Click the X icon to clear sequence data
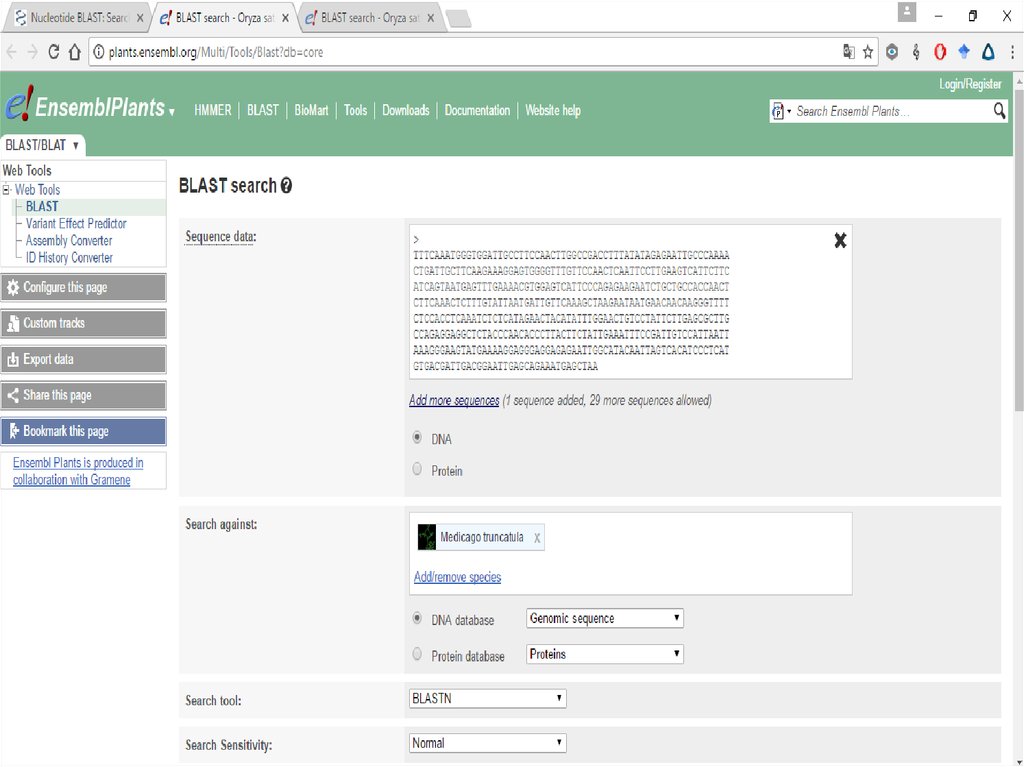This screenshot has width=1024, height=767. pos(840,240)
